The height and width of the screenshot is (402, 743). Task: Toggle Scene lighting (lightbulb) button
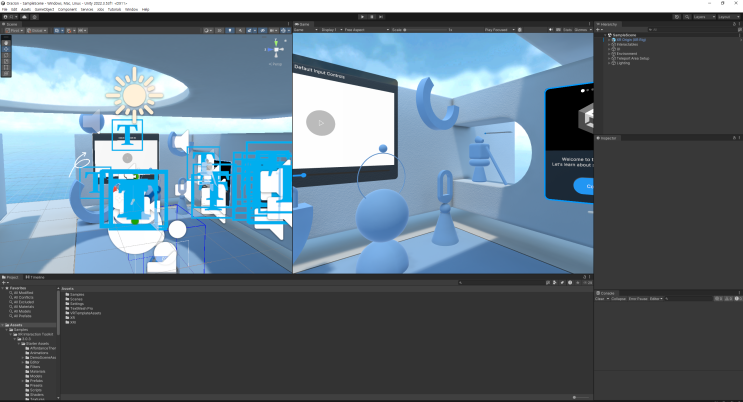[x=230, y=30]
